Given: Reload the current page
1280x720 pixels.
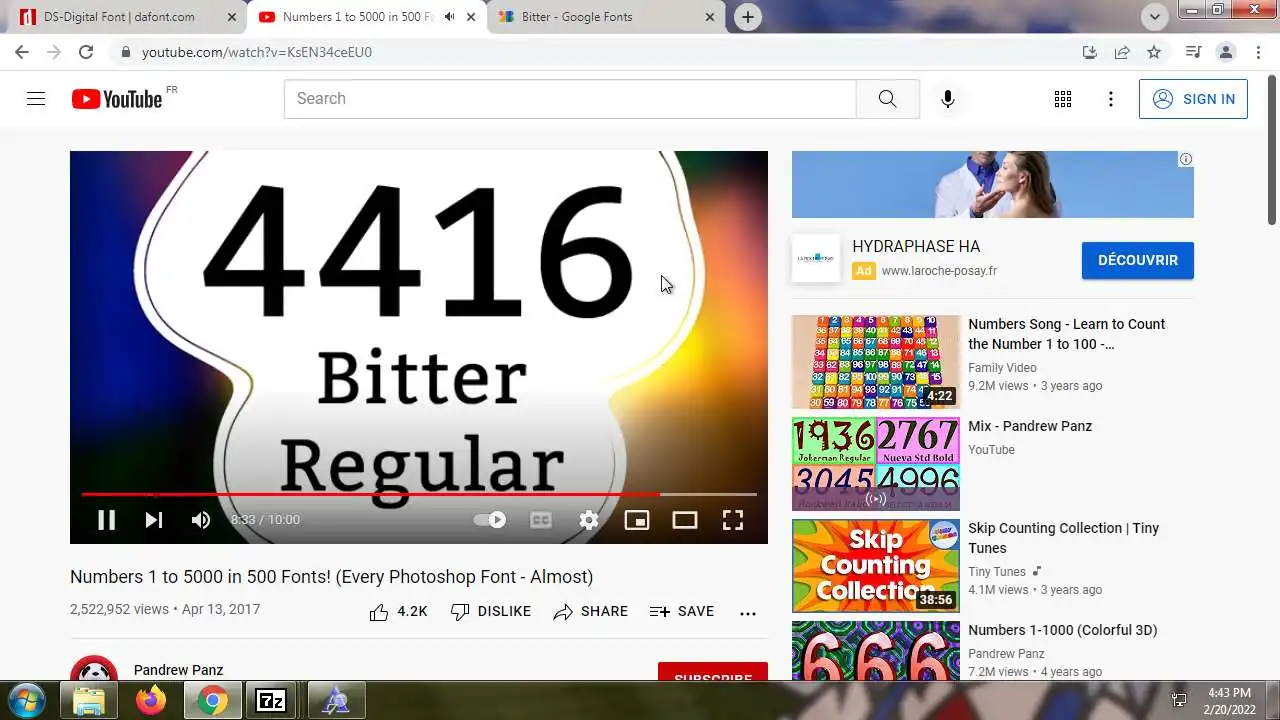Looking at the screenshot, I should click(x=86, y=52).
